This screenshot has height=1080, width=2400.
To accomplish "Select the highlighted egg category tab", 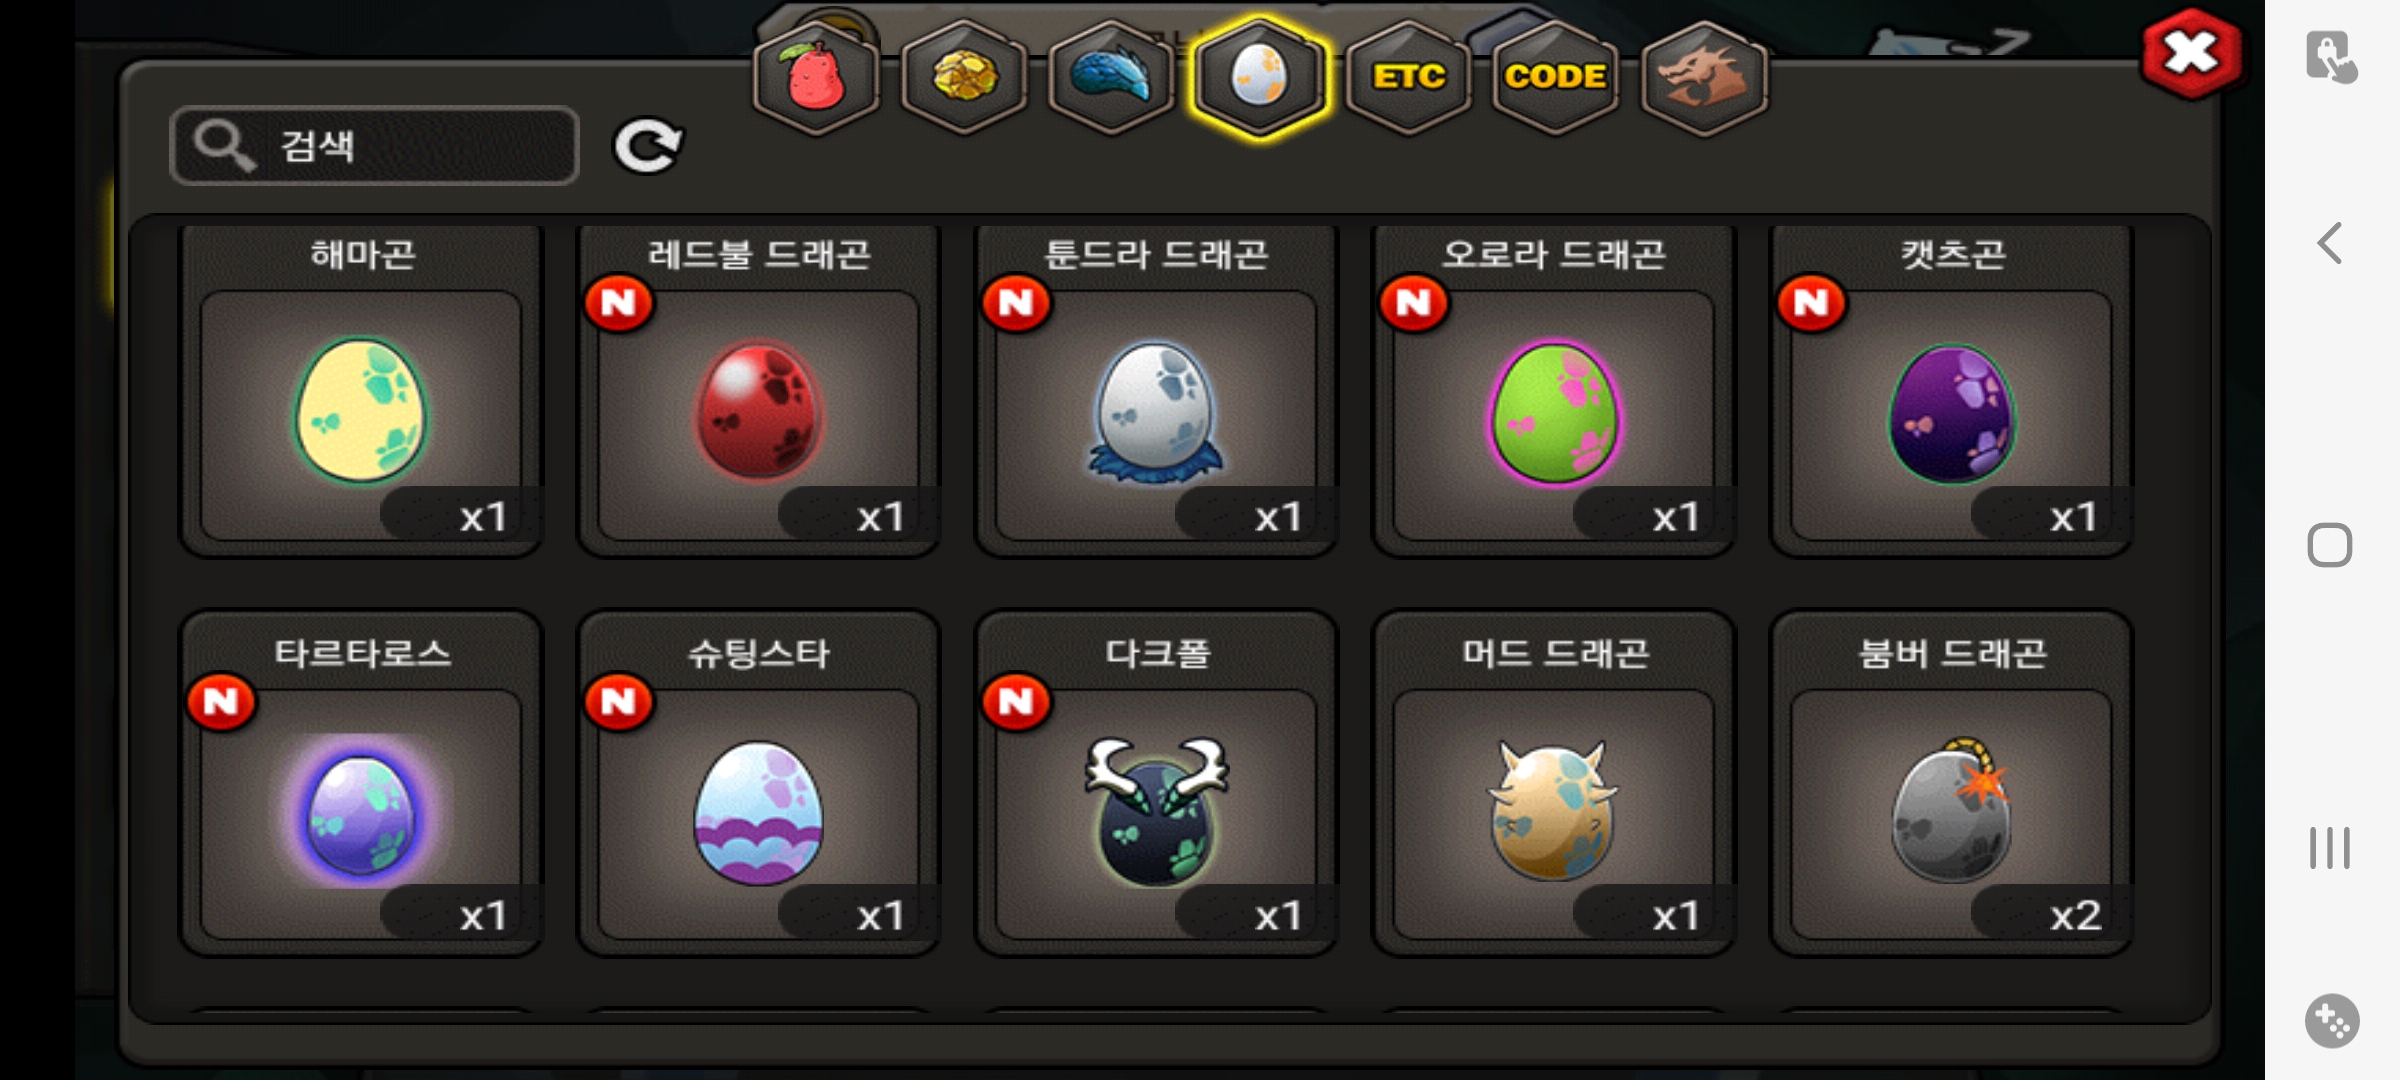I will [1259, 78].
